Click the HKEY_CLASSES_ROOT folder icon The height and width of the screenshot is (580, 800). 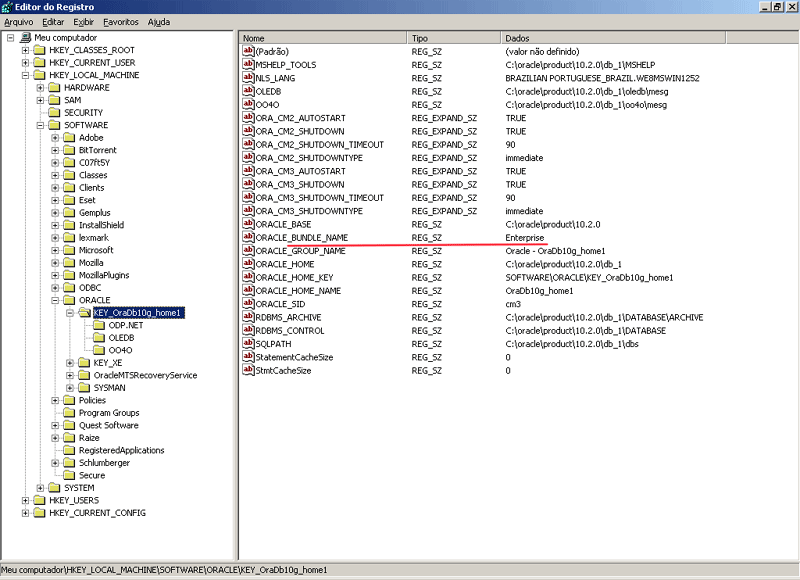click(40, 50)
